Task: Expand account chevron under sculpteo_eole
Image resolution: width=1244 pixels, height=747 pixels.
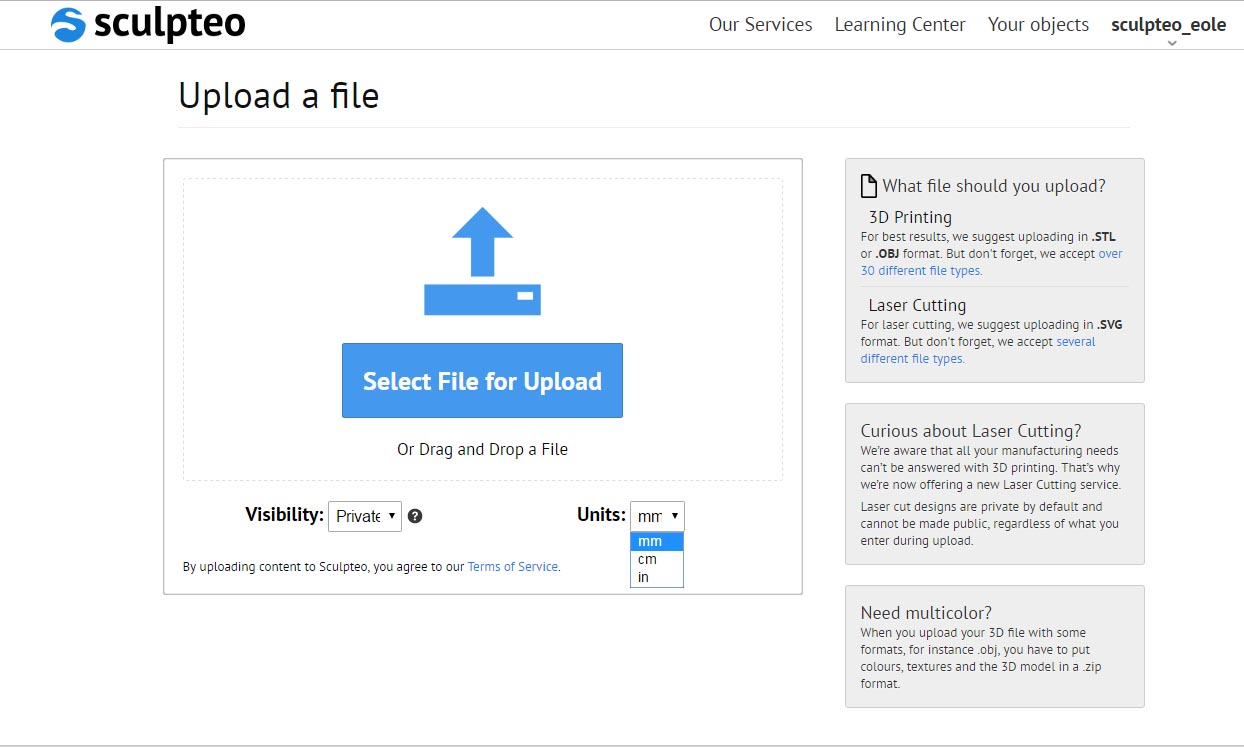Action: [x=1172, y=43]
